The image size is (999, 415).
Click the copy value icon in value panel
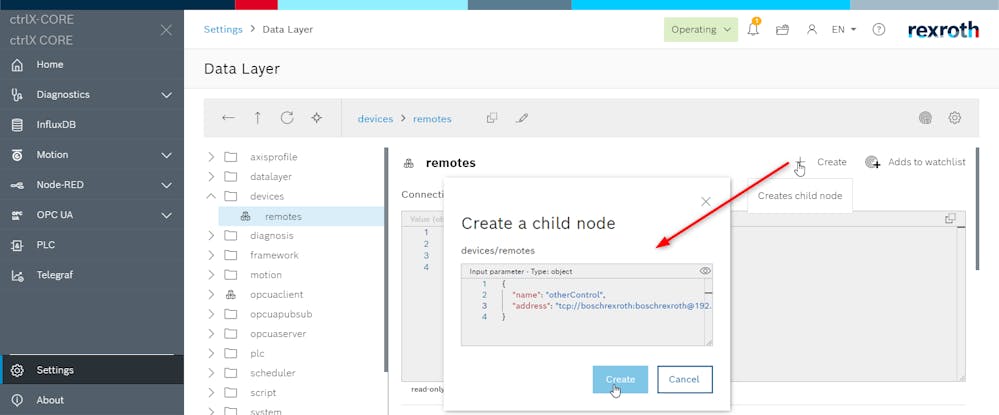pyautogui.click(x=950, y=219)
